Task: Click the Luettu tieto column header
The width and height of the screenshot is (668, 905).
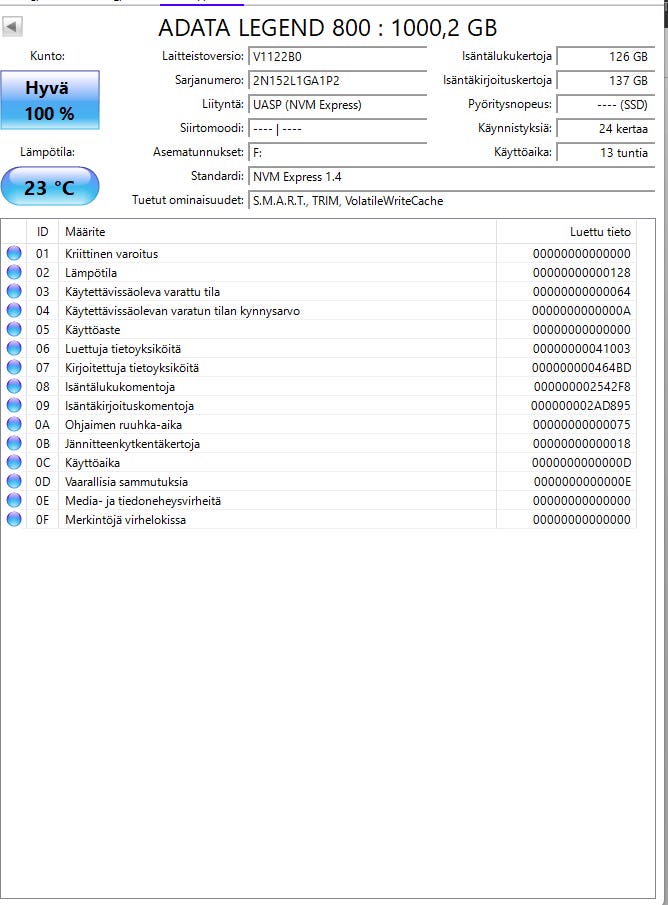Action: tap(566, 231)
